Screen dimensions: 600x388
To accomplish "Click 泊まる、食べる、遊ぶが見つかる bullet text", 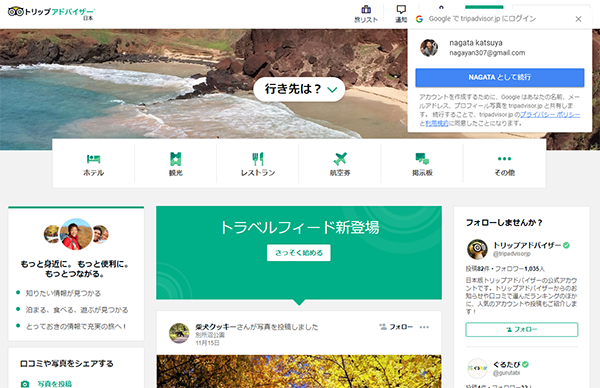I will point(77,310).
